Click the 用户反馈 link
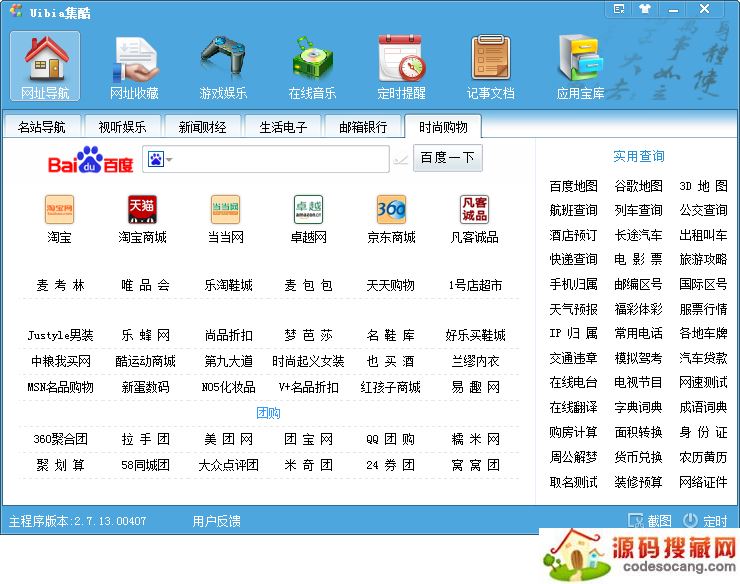The image size is (740, 584). [x=217, y=521]
